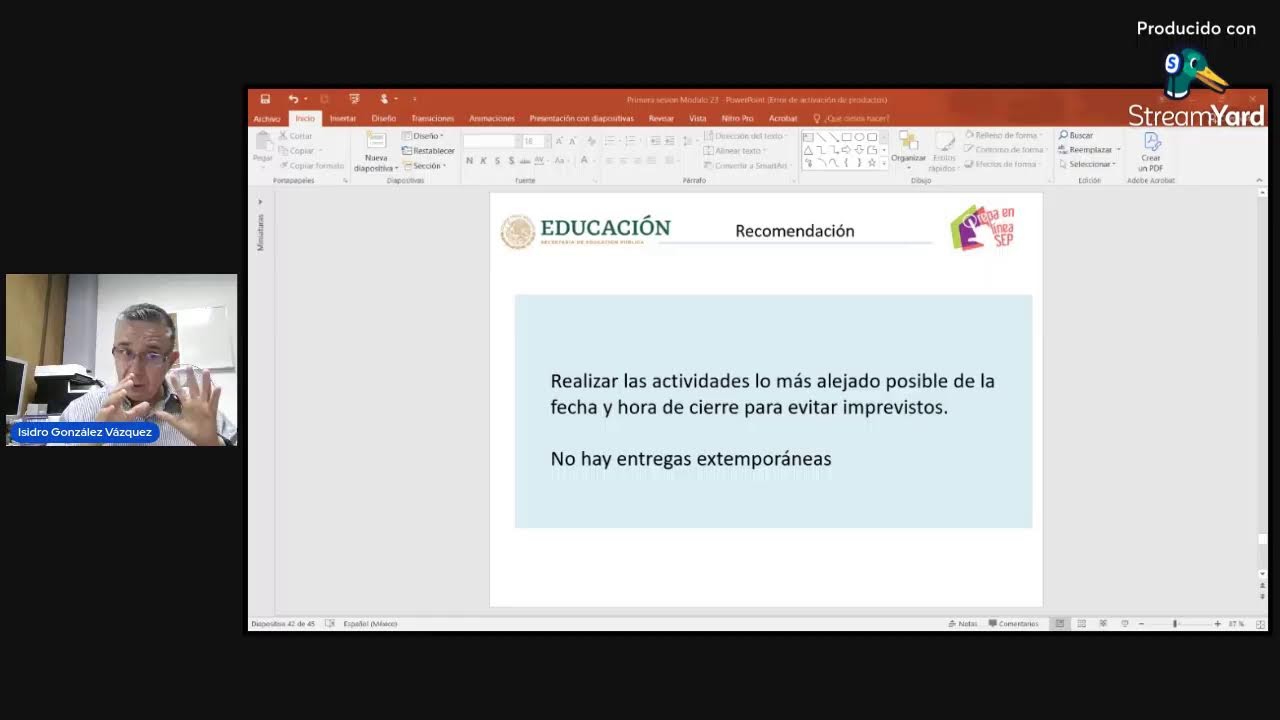This screenshot has height=720, width=1280.
Task: Click Cortar scissors command
Action: click(x=296, y=136)
